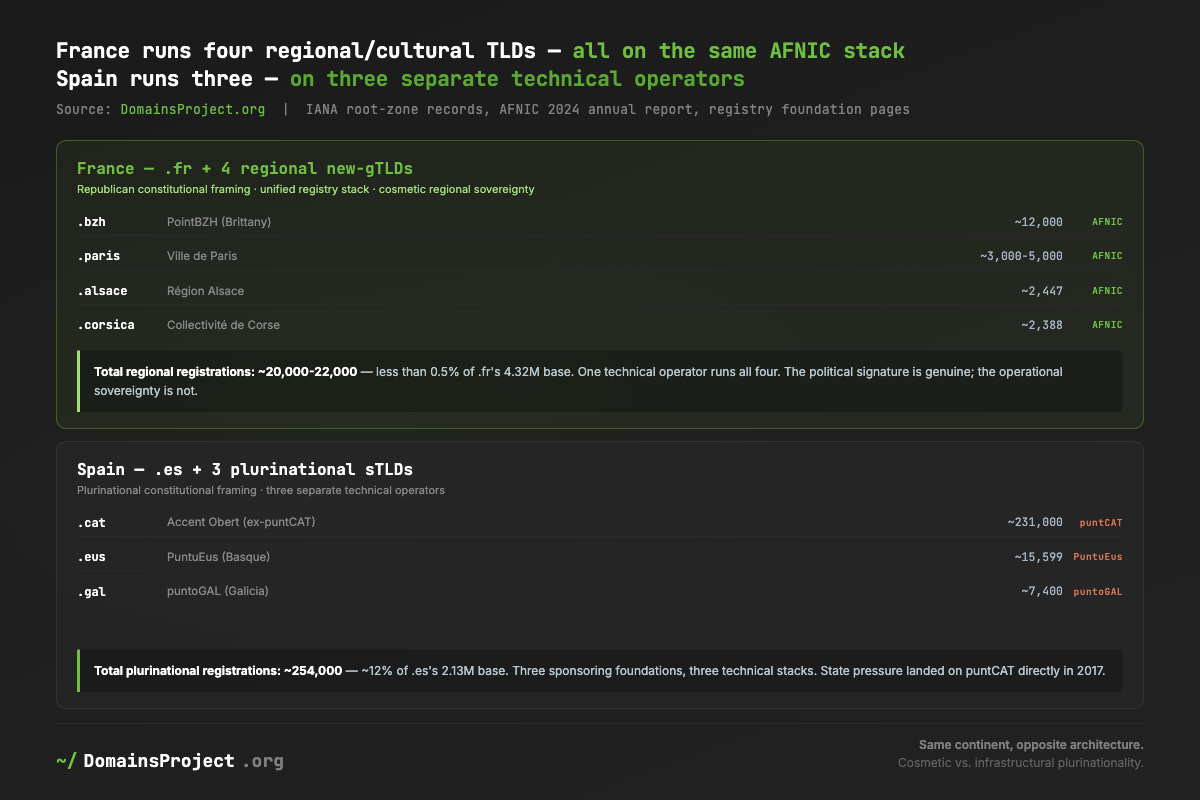This screenshot has width=1200, height=800.
Task: Open the DomainsProject.org source link
Action: tap(193, 109)
